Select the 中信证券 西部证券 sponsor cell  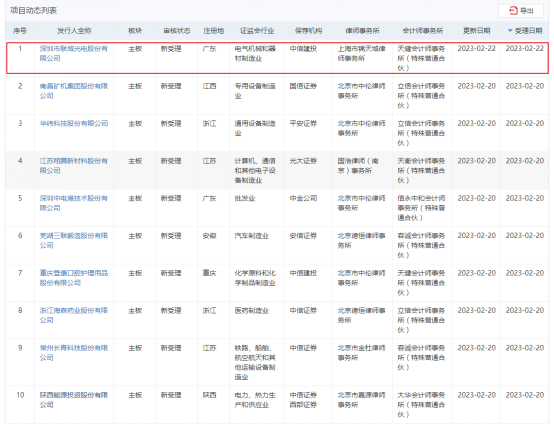pos(303,400)
